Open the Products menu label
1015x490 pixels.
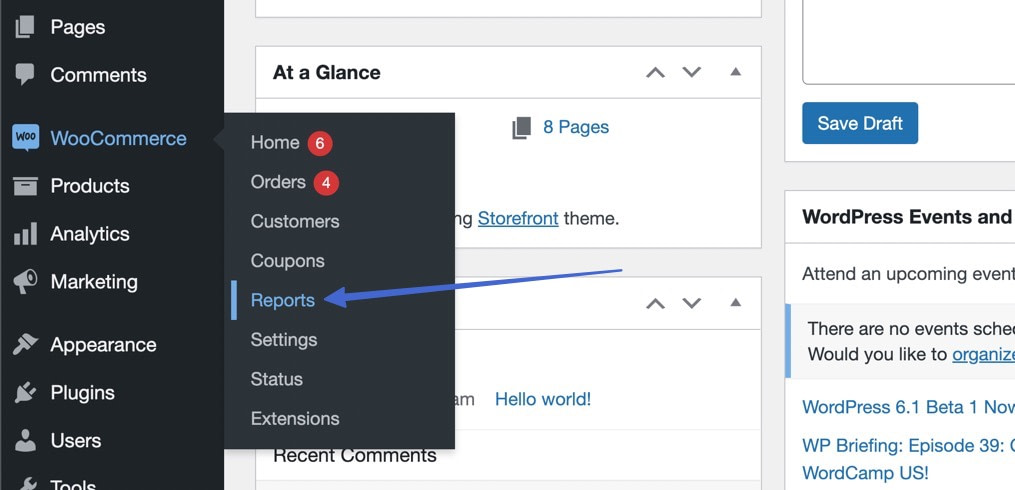[90, 186]
